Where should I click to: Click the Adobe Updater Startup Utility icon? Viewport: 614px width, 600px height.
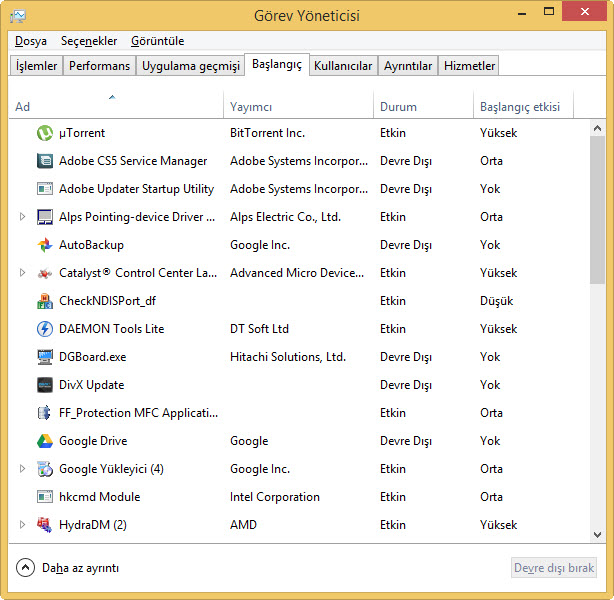click(45, 189)
